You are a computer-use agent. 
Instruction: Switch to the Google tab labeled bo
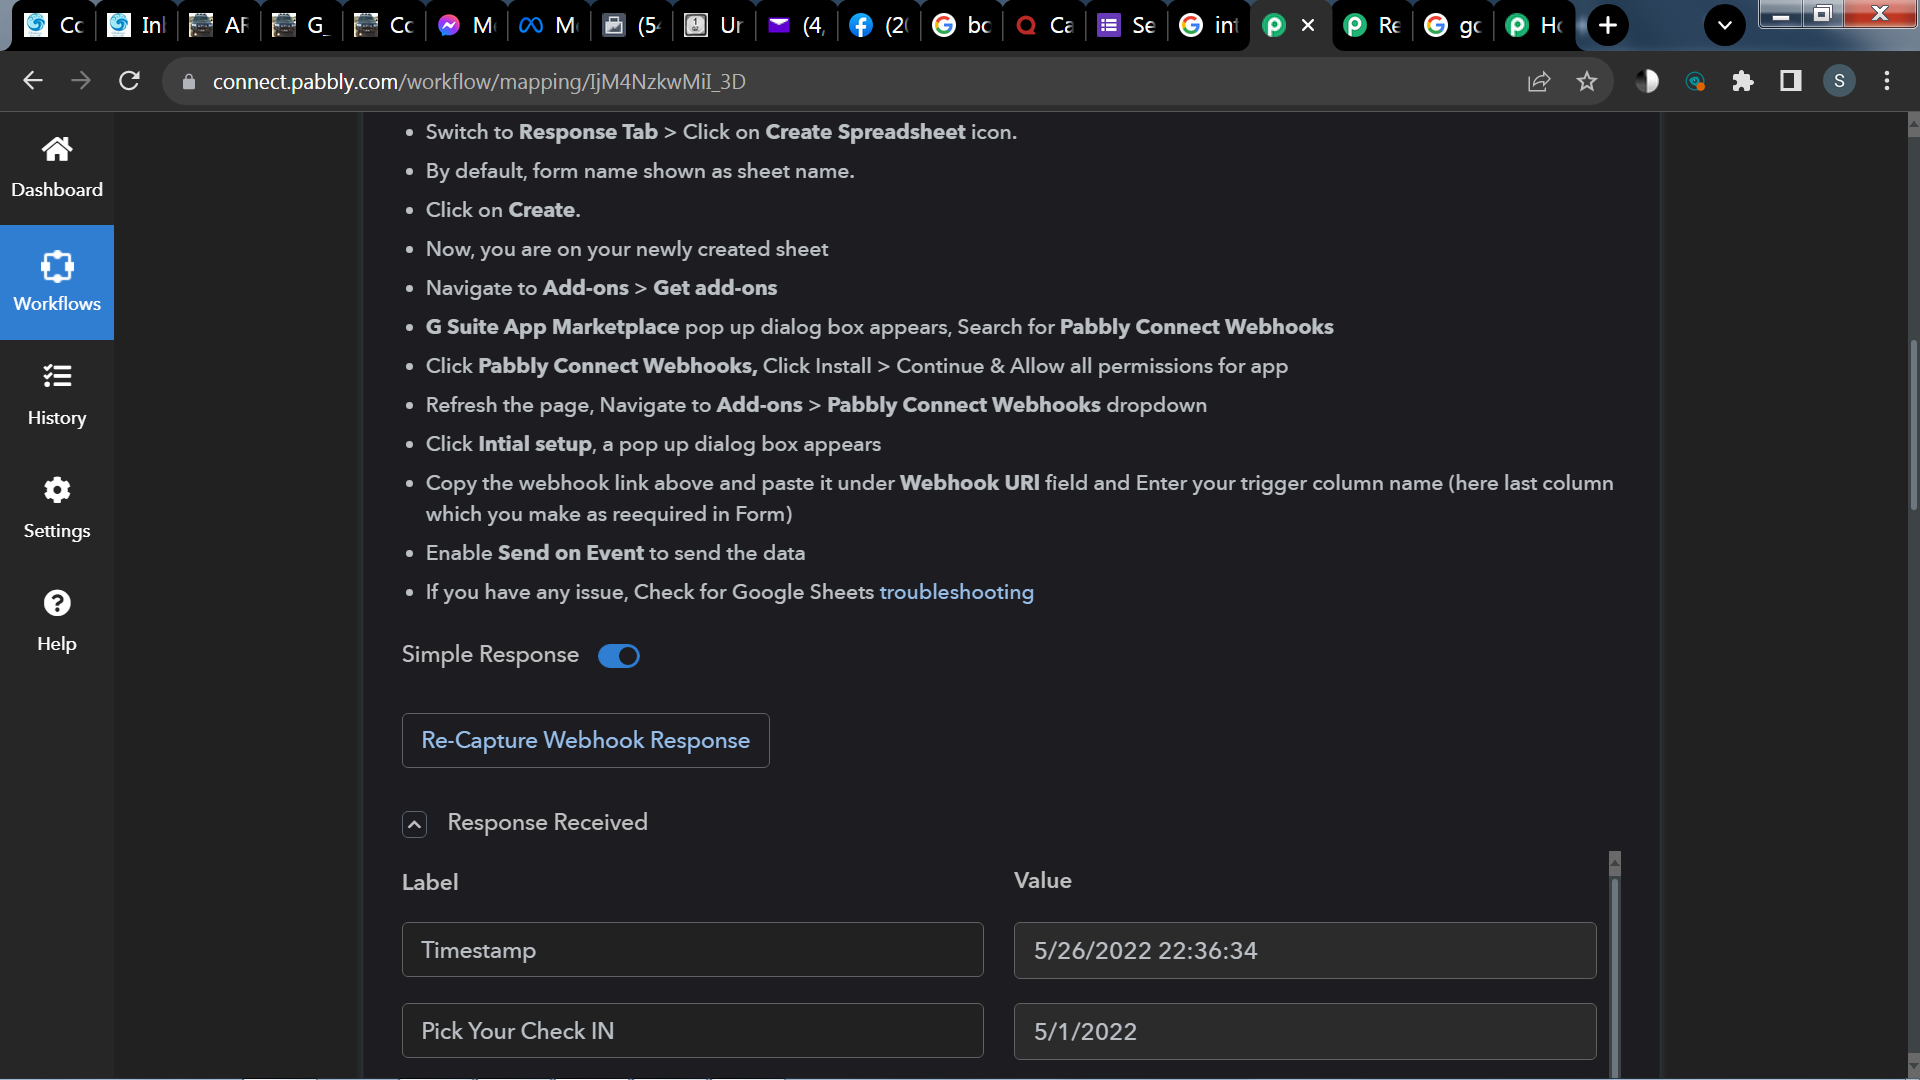coord(962,25)
